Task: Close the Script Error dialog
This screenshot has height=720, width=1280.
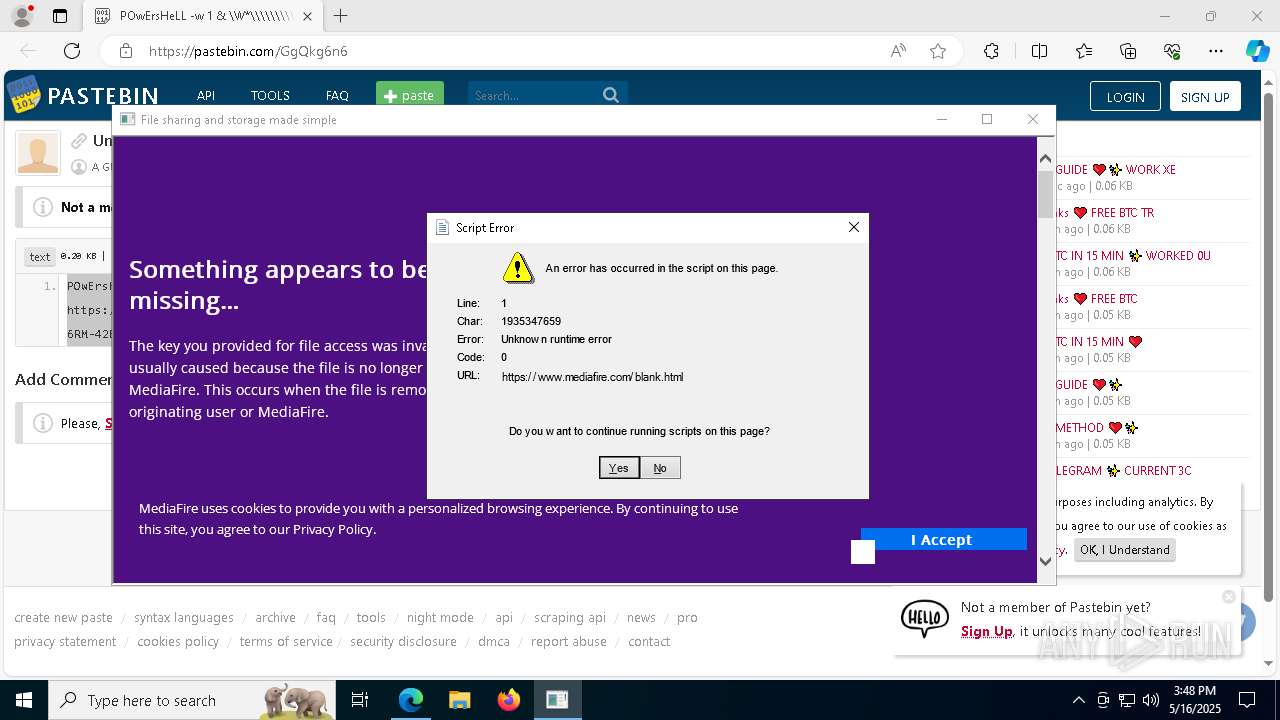Action: pos(854,227)
